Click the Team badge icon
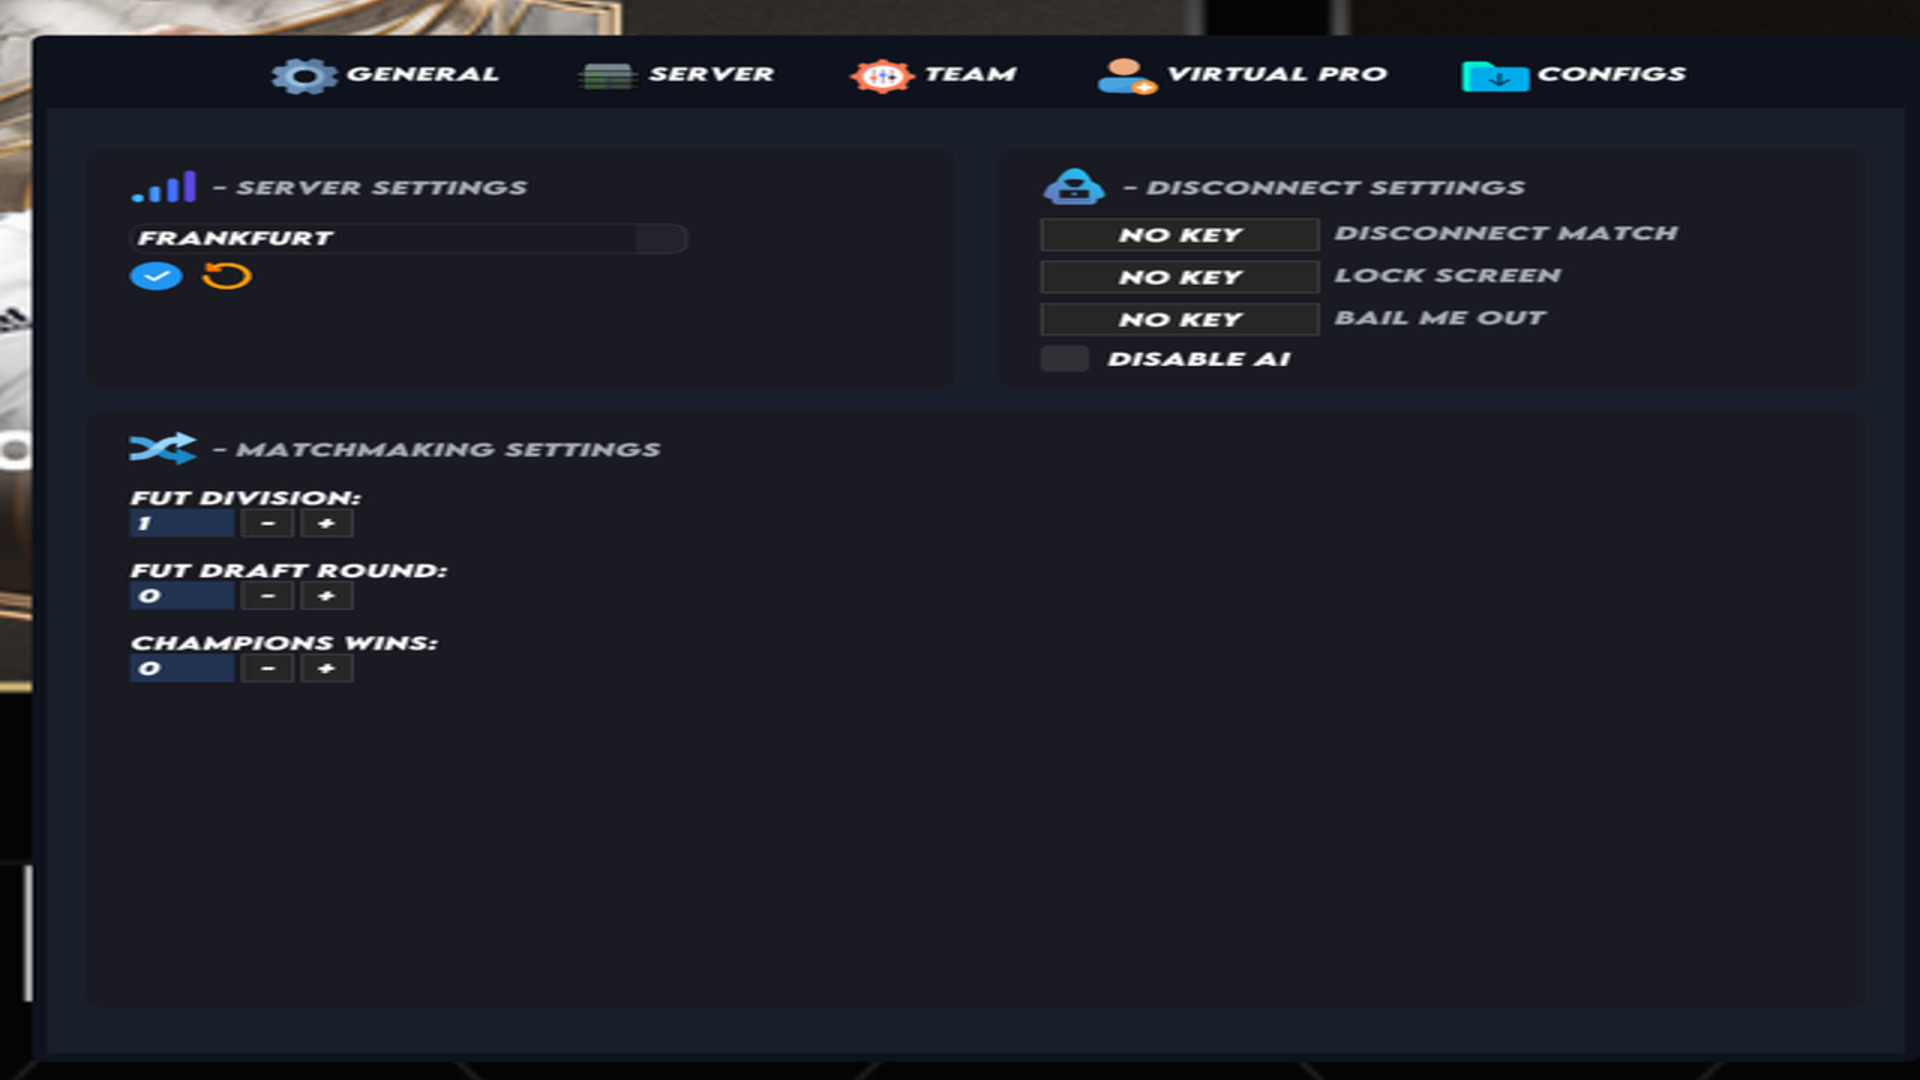Image resolution: width=1920 pixels, height=1080 pixels. click(882, 75)
